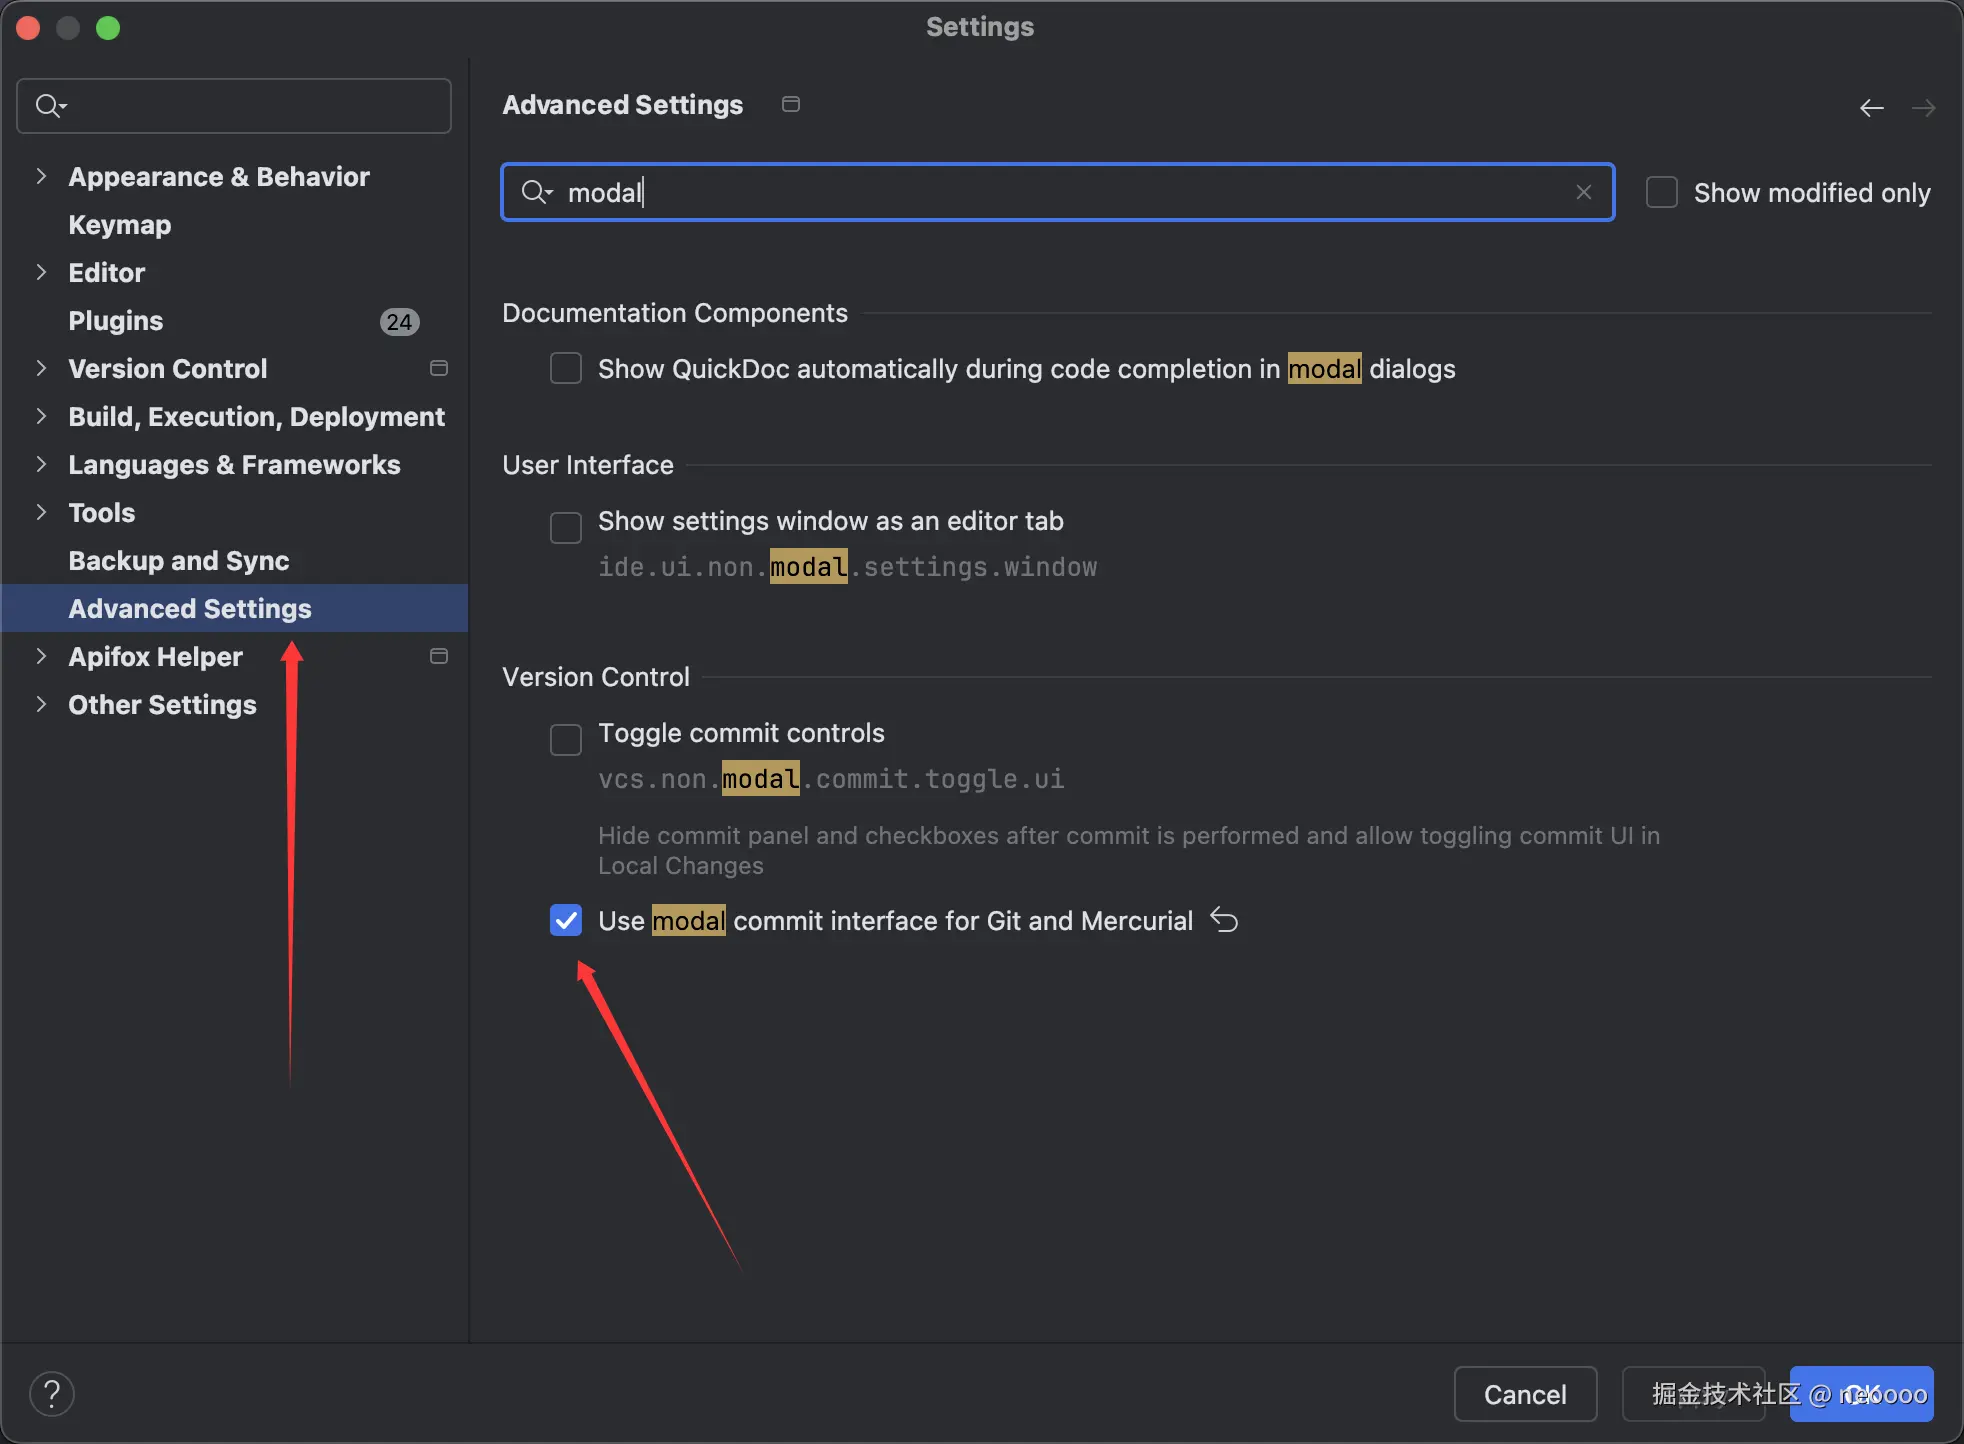Click icon next to Advanced Settings heading
1964x1444 pixels.
tap(790, 104)
